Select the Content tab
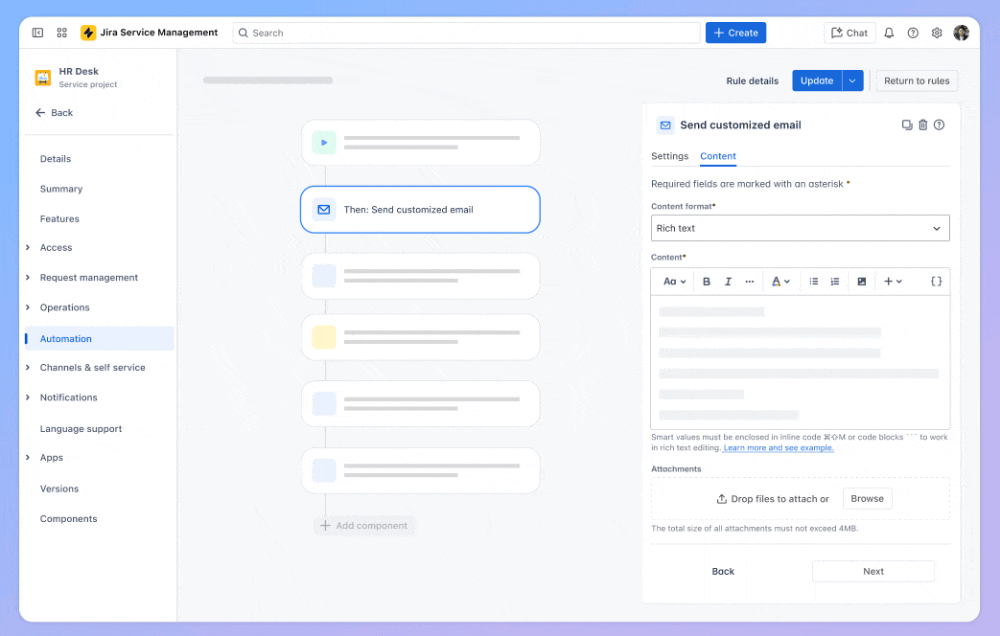The image size is (1000, 636). point(718,156)
